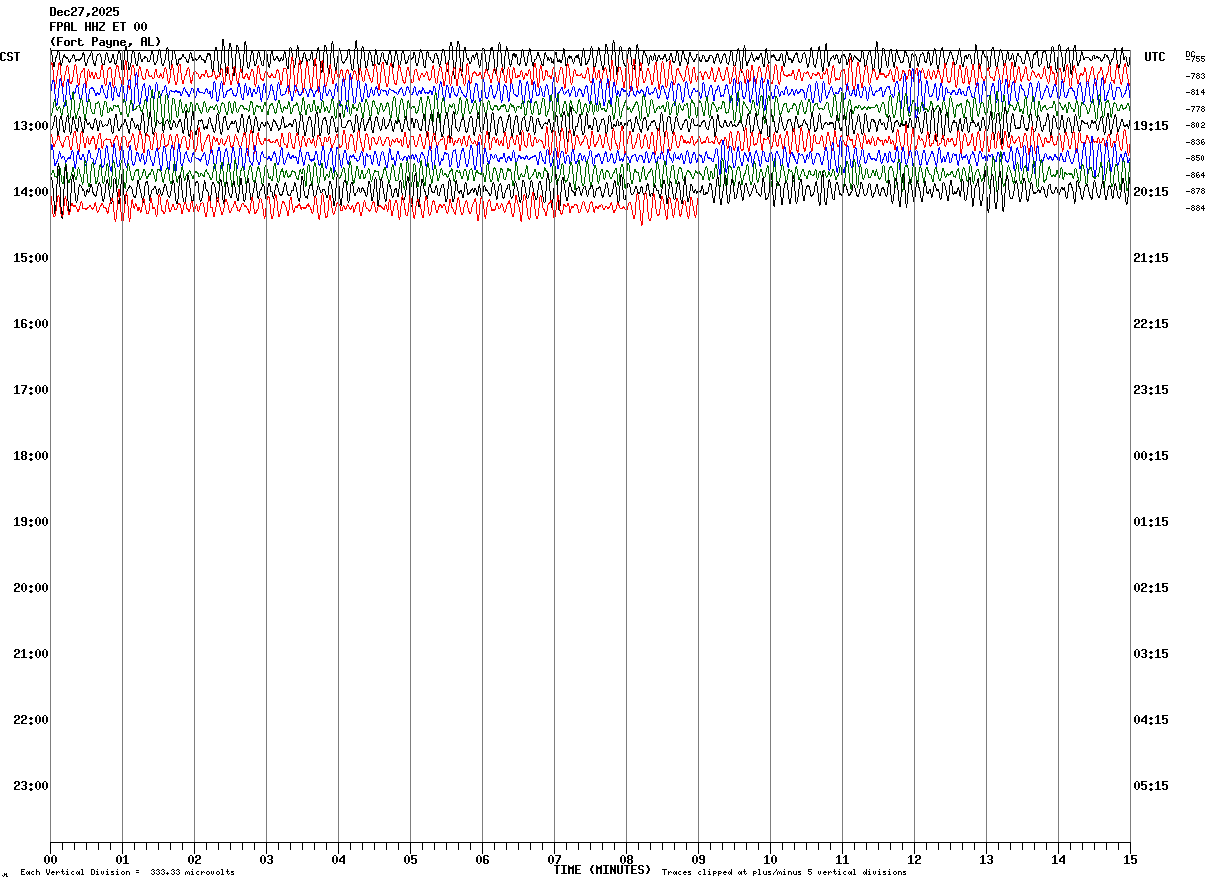This screenshot has height=886, width=1210.
Task: Click the Traces clipped footer note
Action: [x=784, y=873]
